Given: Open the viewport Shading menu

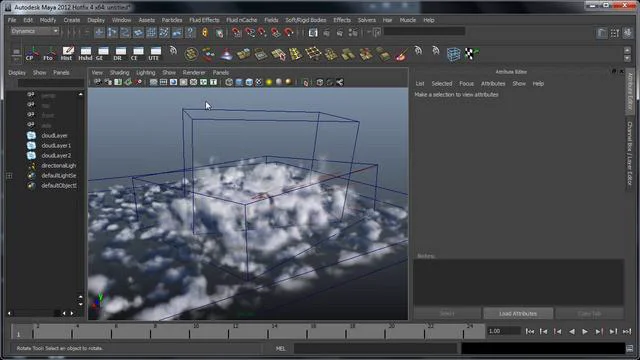Looking at the screenshot, I should click(x=120, y=73).
